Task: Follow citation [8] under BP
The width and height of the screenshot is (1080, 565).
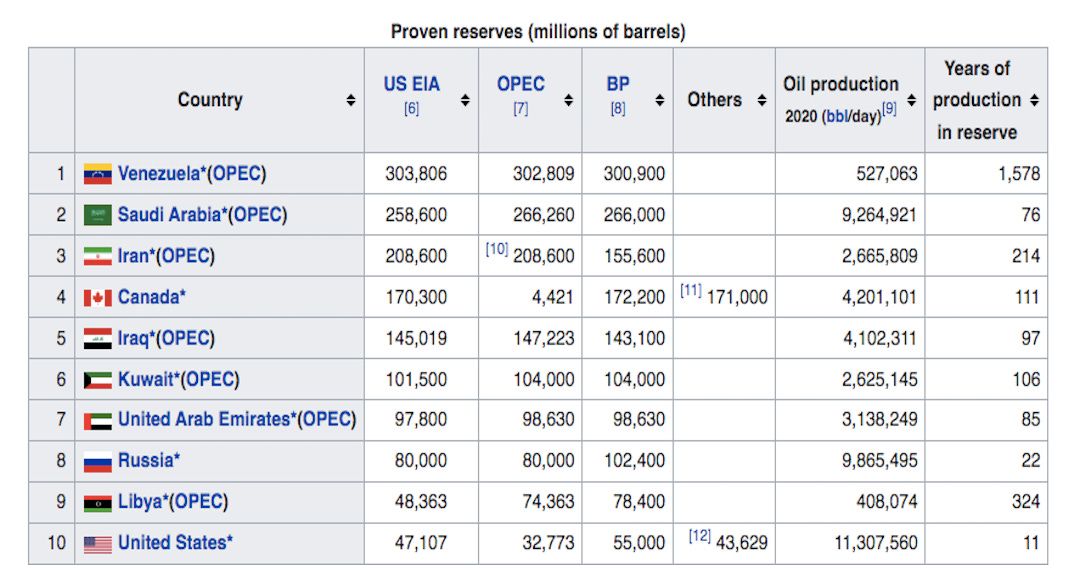Action: [618, 109]
